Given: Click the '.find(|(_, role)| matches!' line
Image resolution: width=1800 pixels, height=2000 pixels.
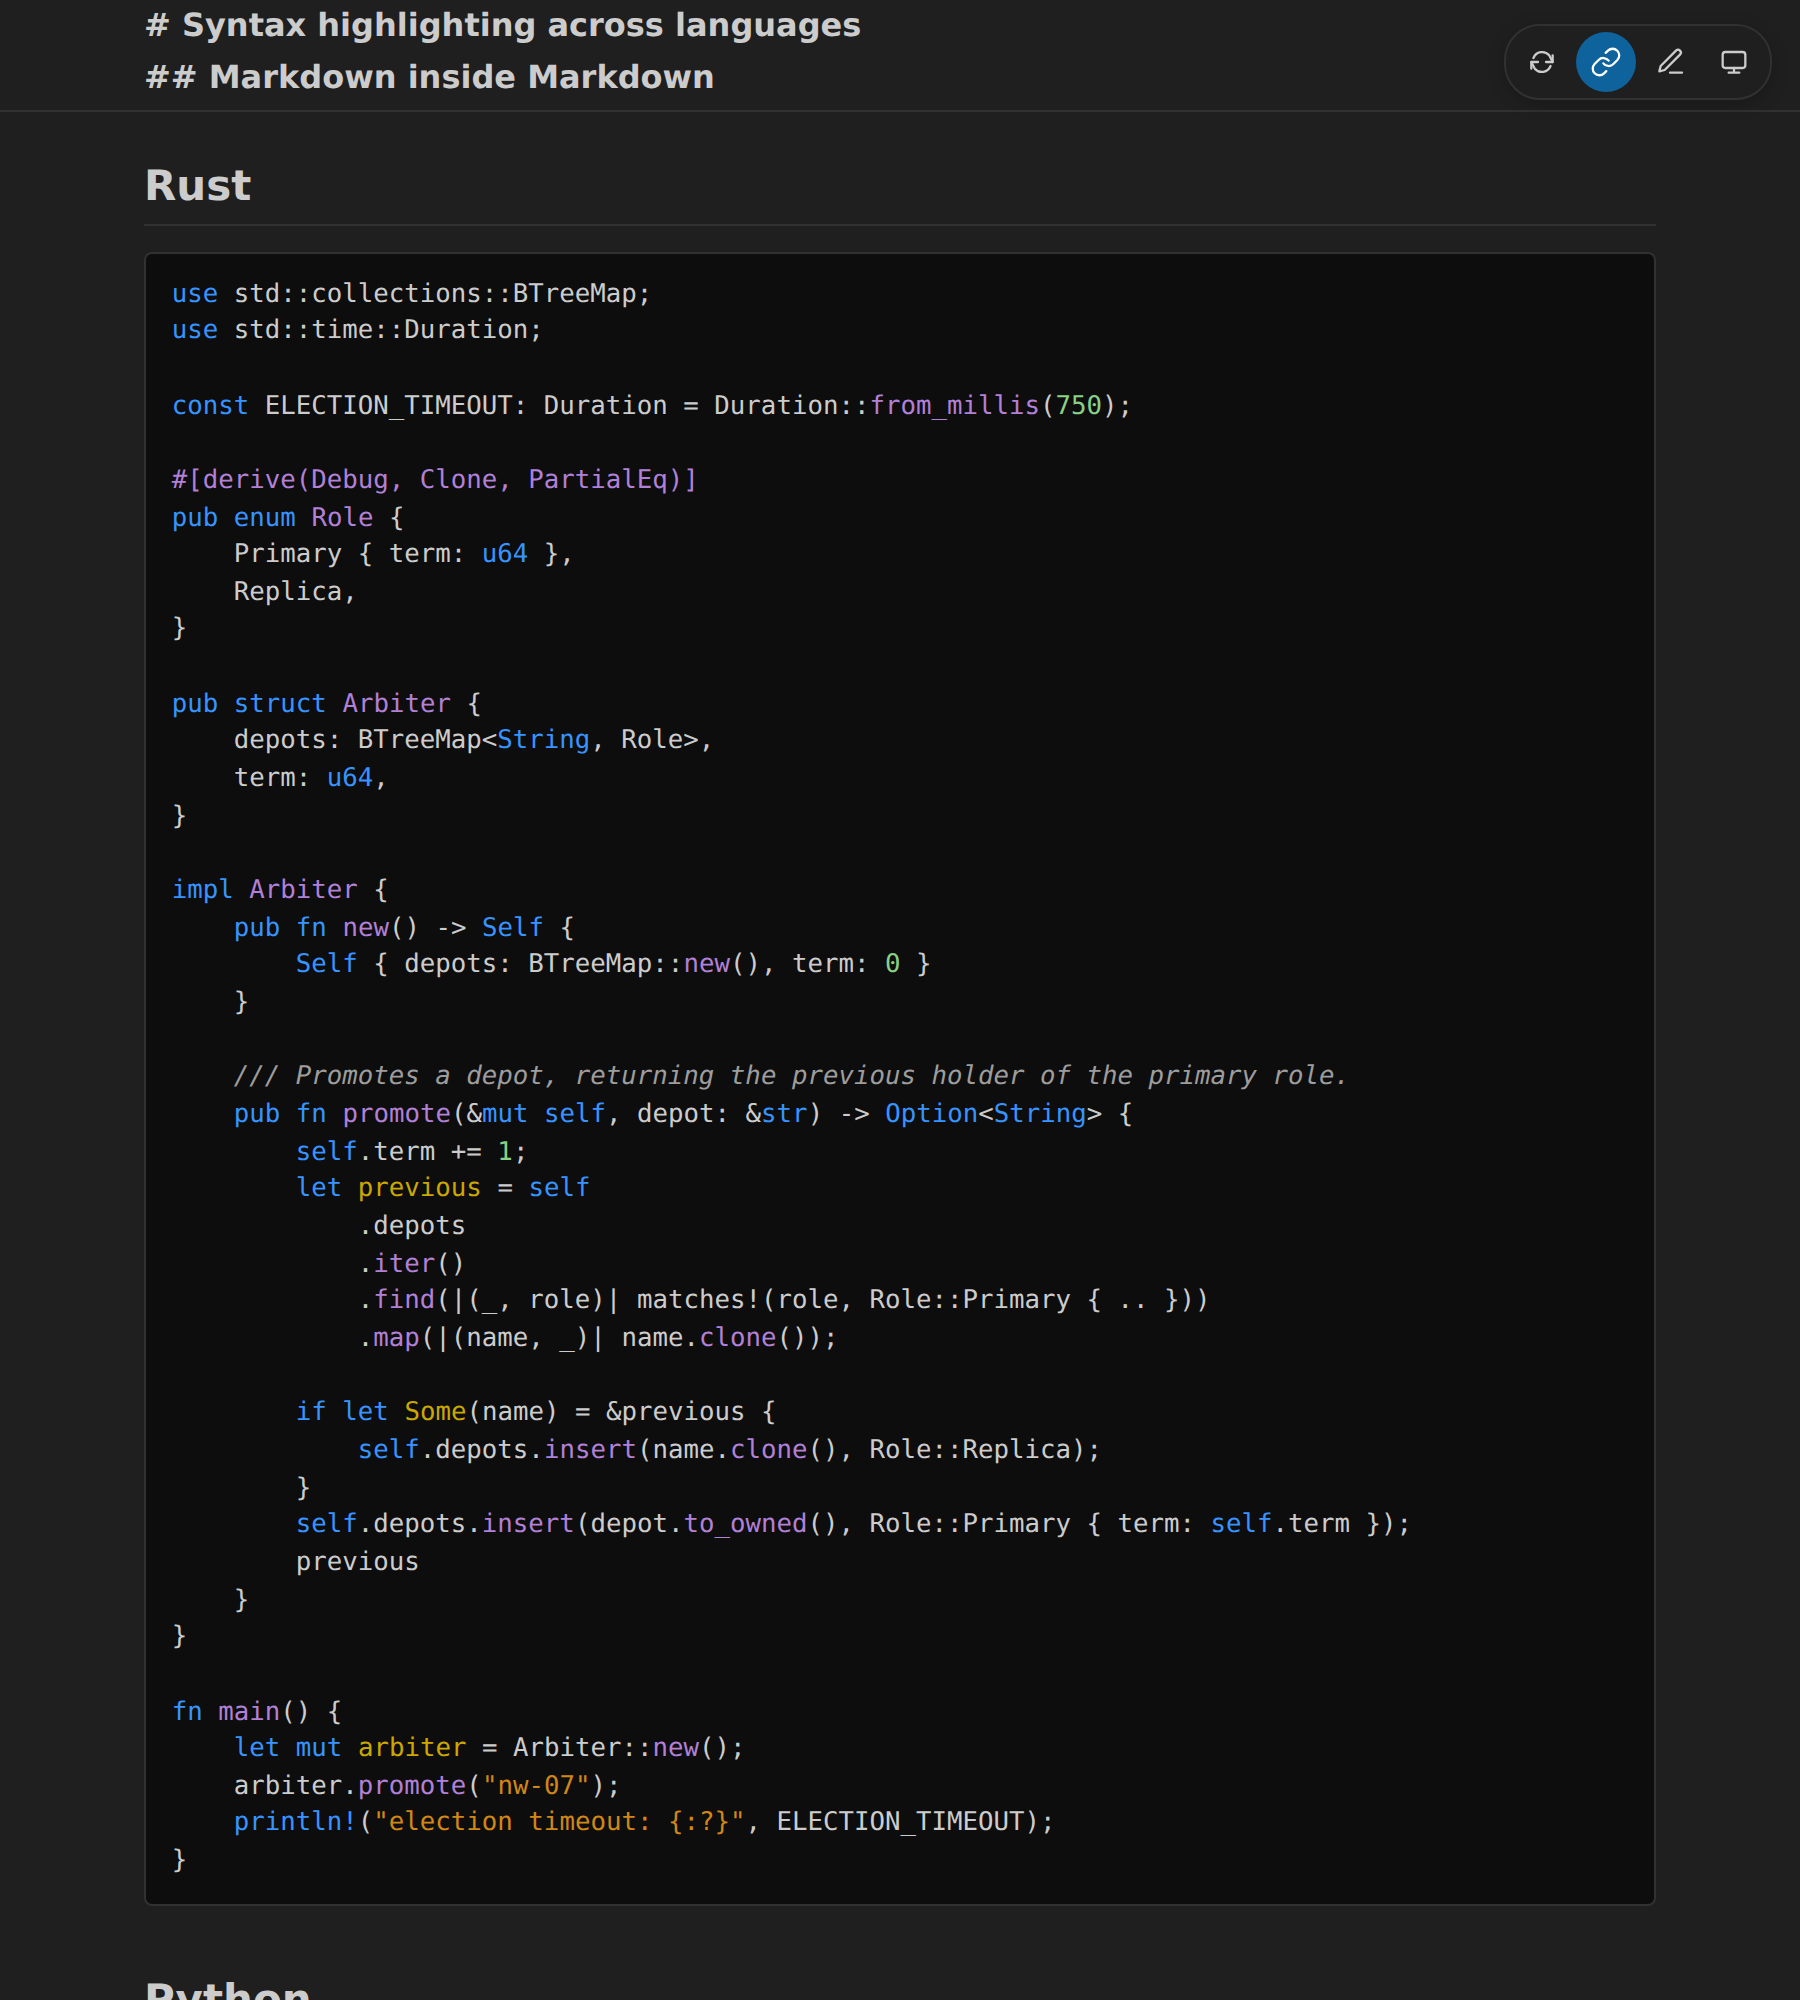Looking at the screenshot, I should point(783,1299).
